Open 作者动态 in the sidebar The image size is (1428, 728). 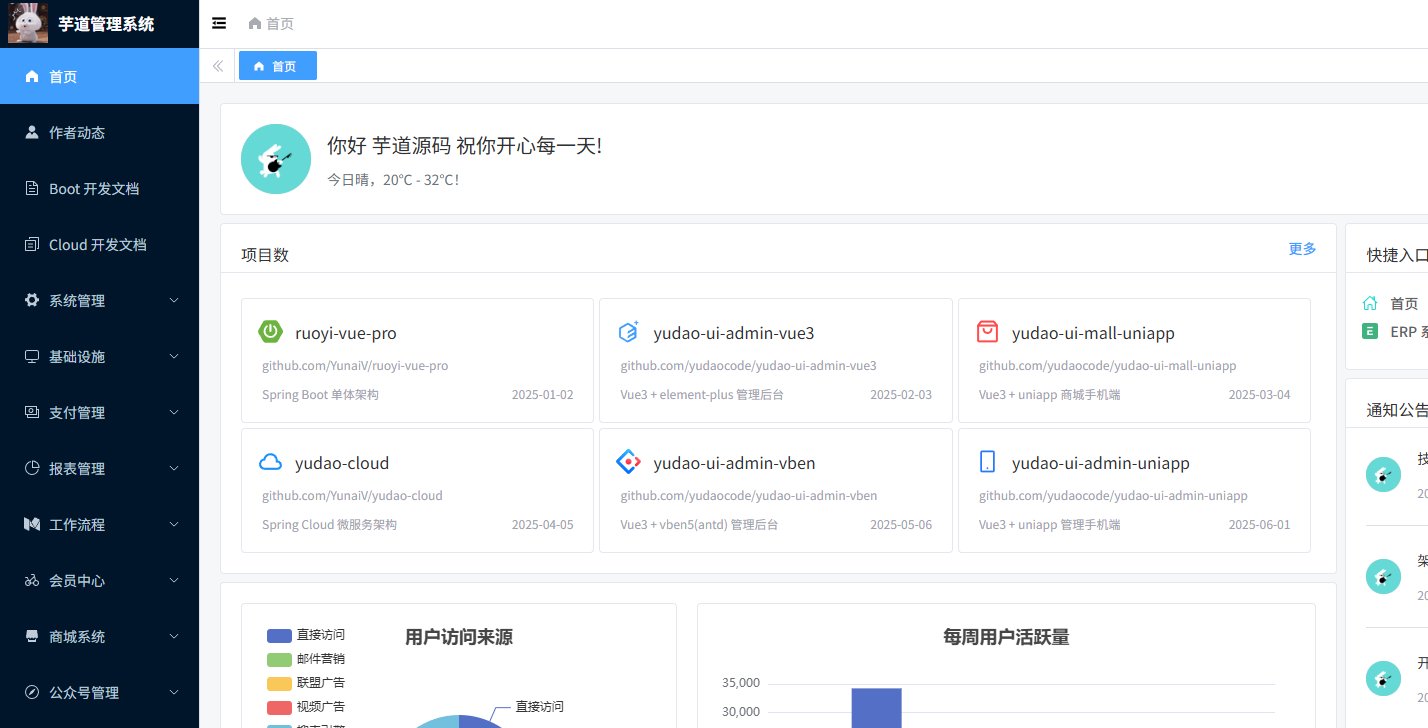[77, 132]
